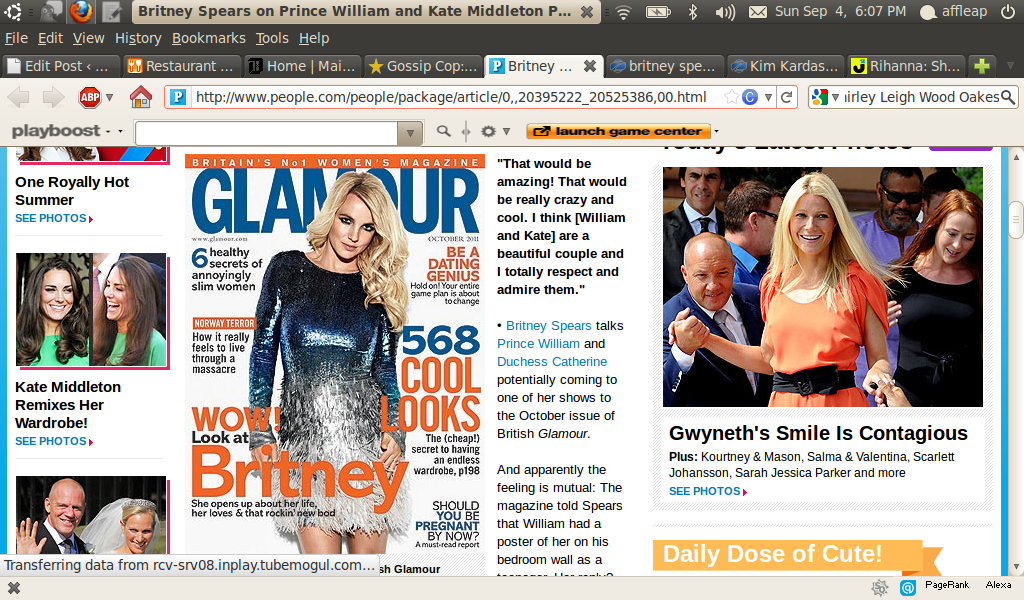
Task: Open the Duchess Catherine link
Action: (552, 362)
